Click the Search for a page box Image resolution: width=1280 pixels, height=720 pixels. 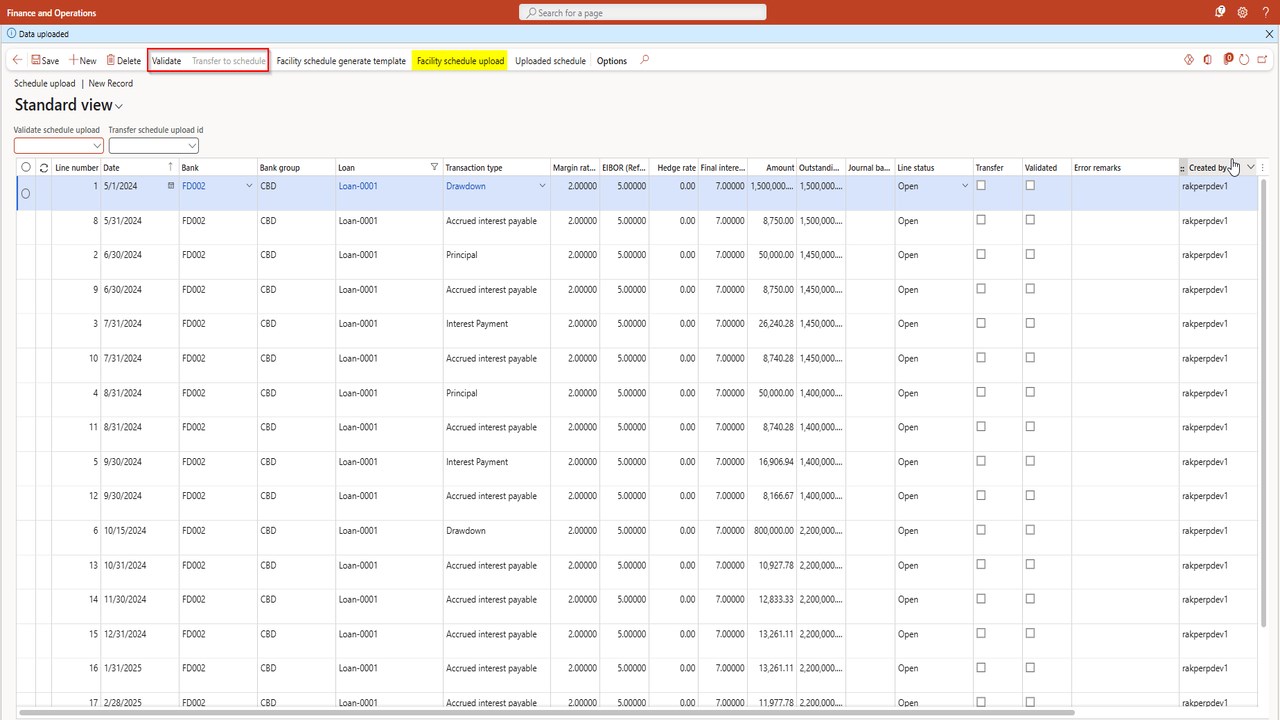point(643,12)
